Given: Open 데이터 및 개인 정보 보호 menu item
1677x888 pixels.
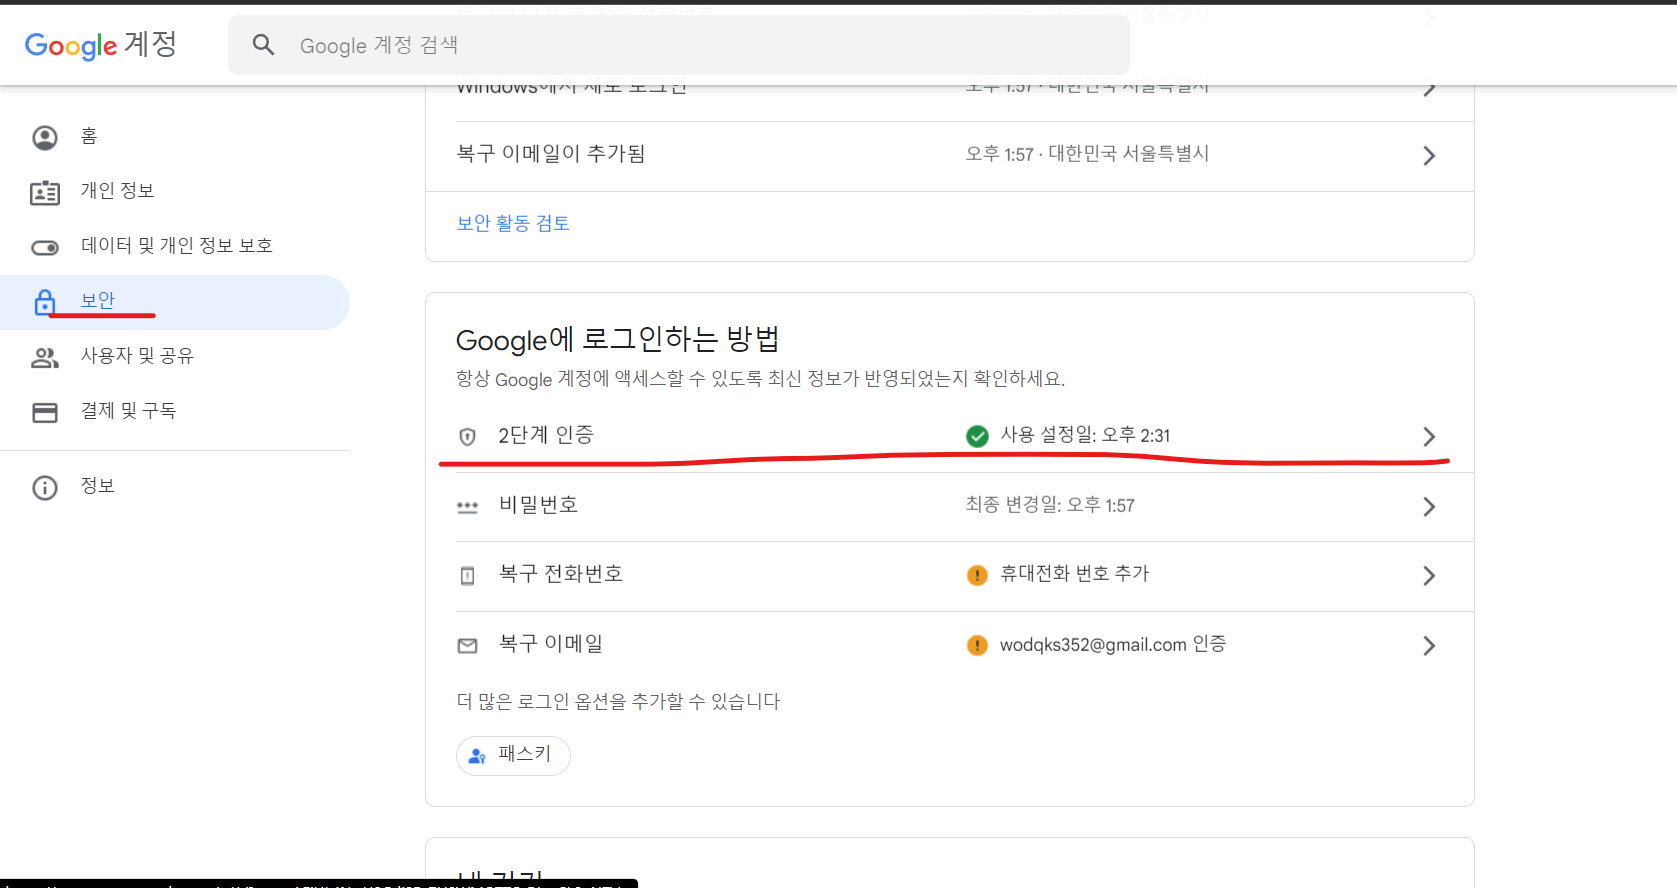Looking at the screenshot, I should 175,247.
